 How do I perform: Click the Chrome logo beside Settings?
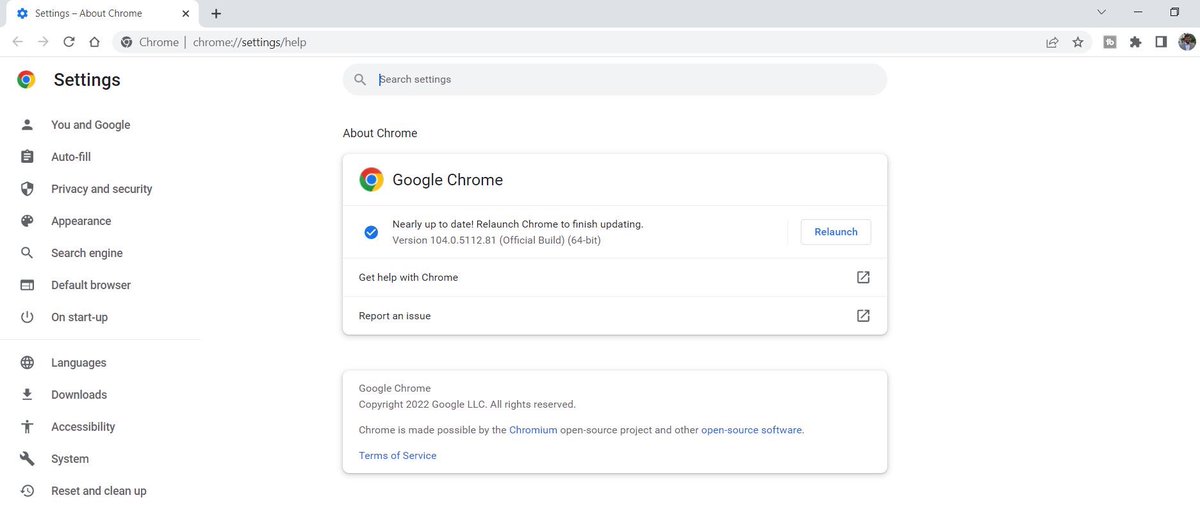pos(27,80)
